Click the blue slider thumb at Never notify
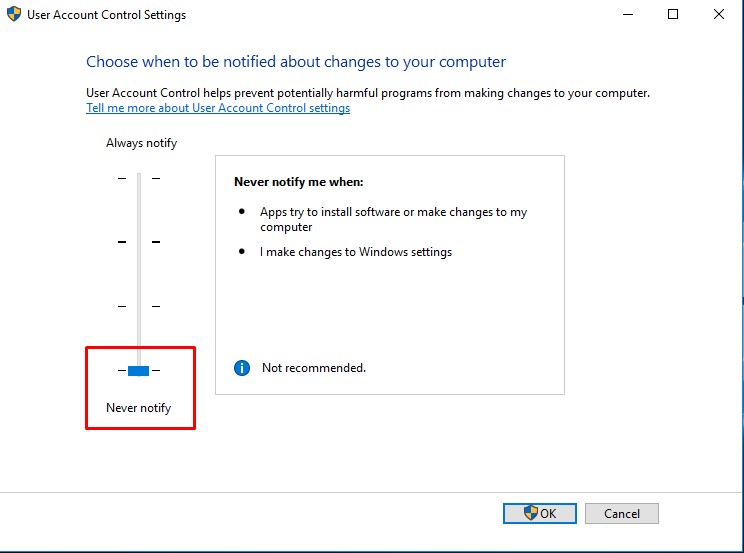744x553 pixels. pos(139,371)
